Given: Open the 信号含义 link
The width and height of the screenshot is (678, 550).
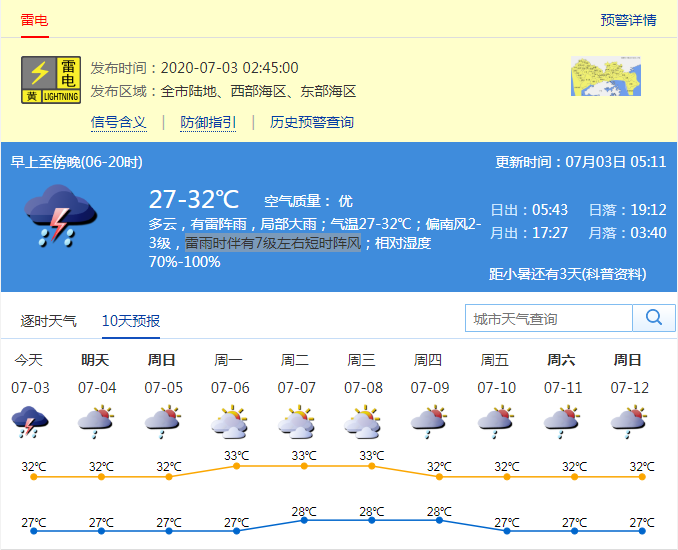Looking at the screenshot, I should (118, 122).
